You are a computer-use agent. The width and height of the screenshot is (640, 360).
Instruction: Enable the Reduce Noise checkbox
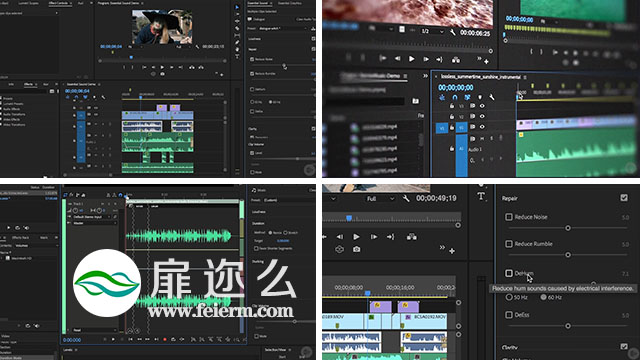[509, 217]
